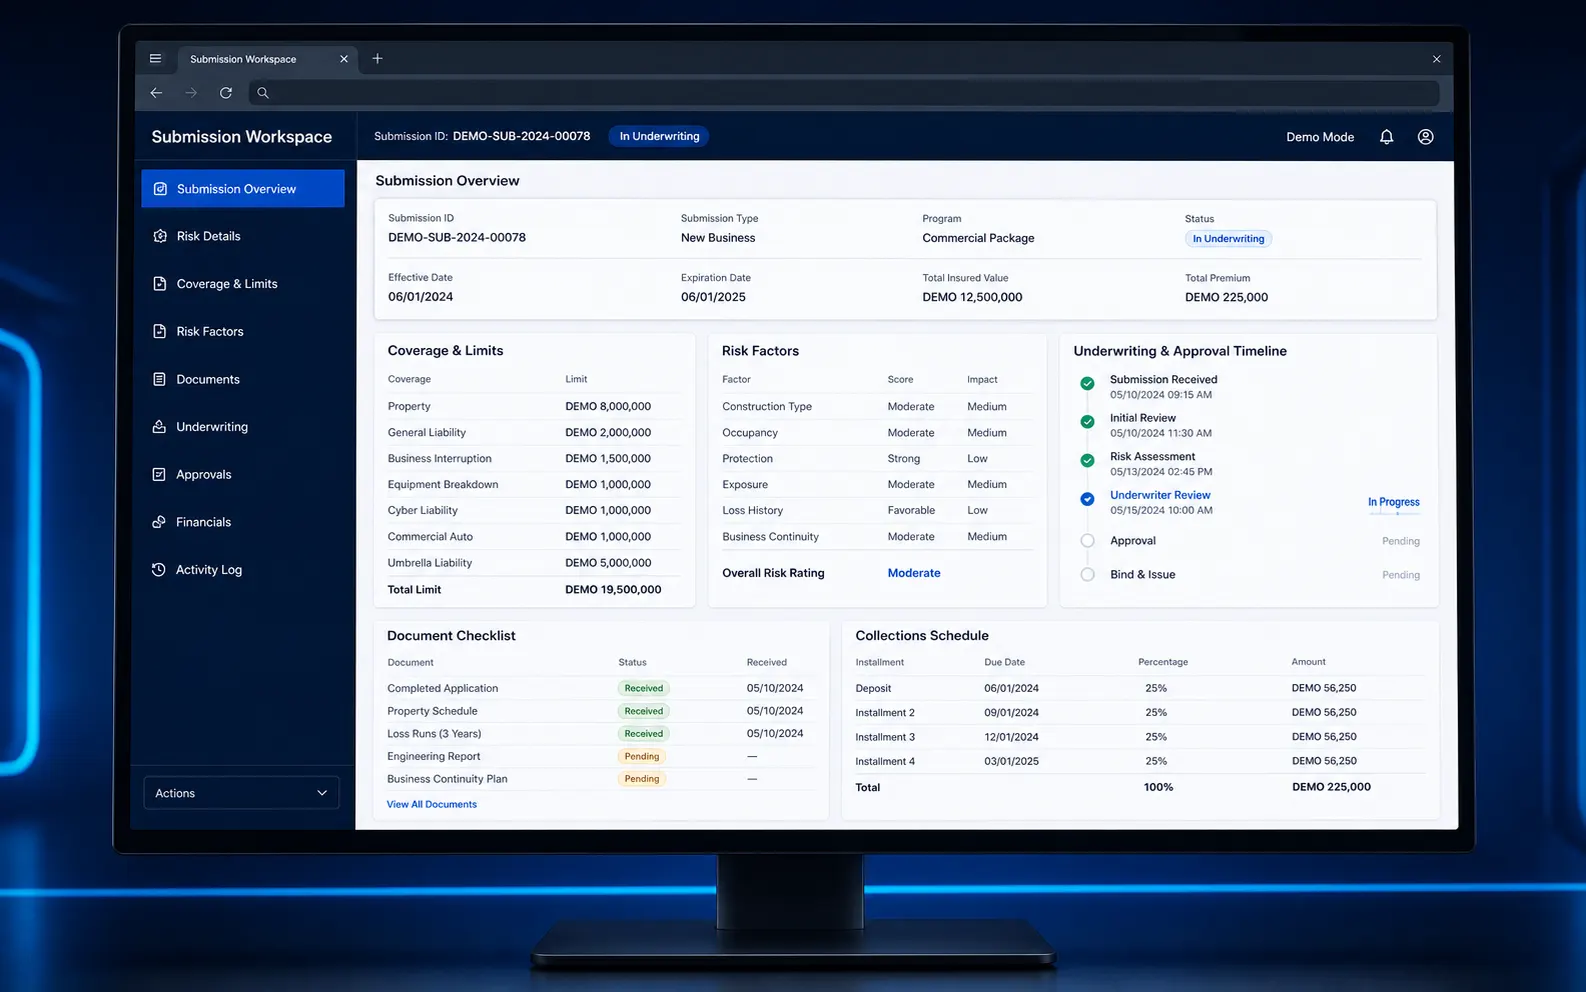The width and height of the screenshot is (1586, 992).
Task: Click Commercial Package program value
Action: (x=978, y=238)
